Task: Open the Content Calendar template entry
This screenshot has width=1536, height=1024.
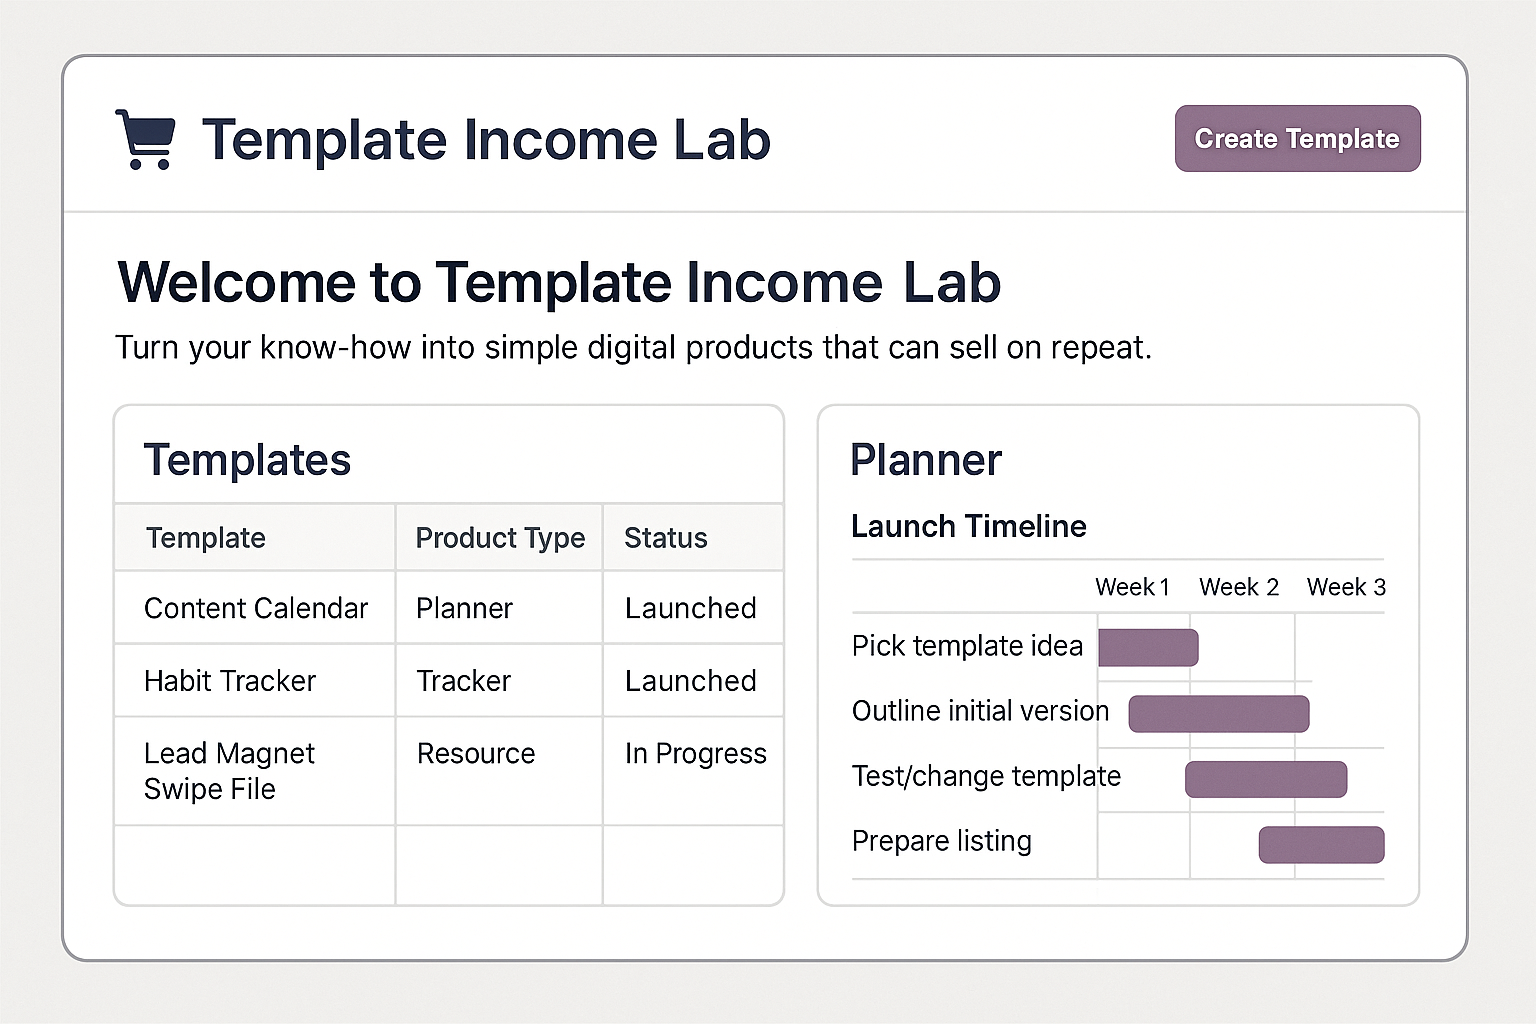Action: (x=256, y=607)
